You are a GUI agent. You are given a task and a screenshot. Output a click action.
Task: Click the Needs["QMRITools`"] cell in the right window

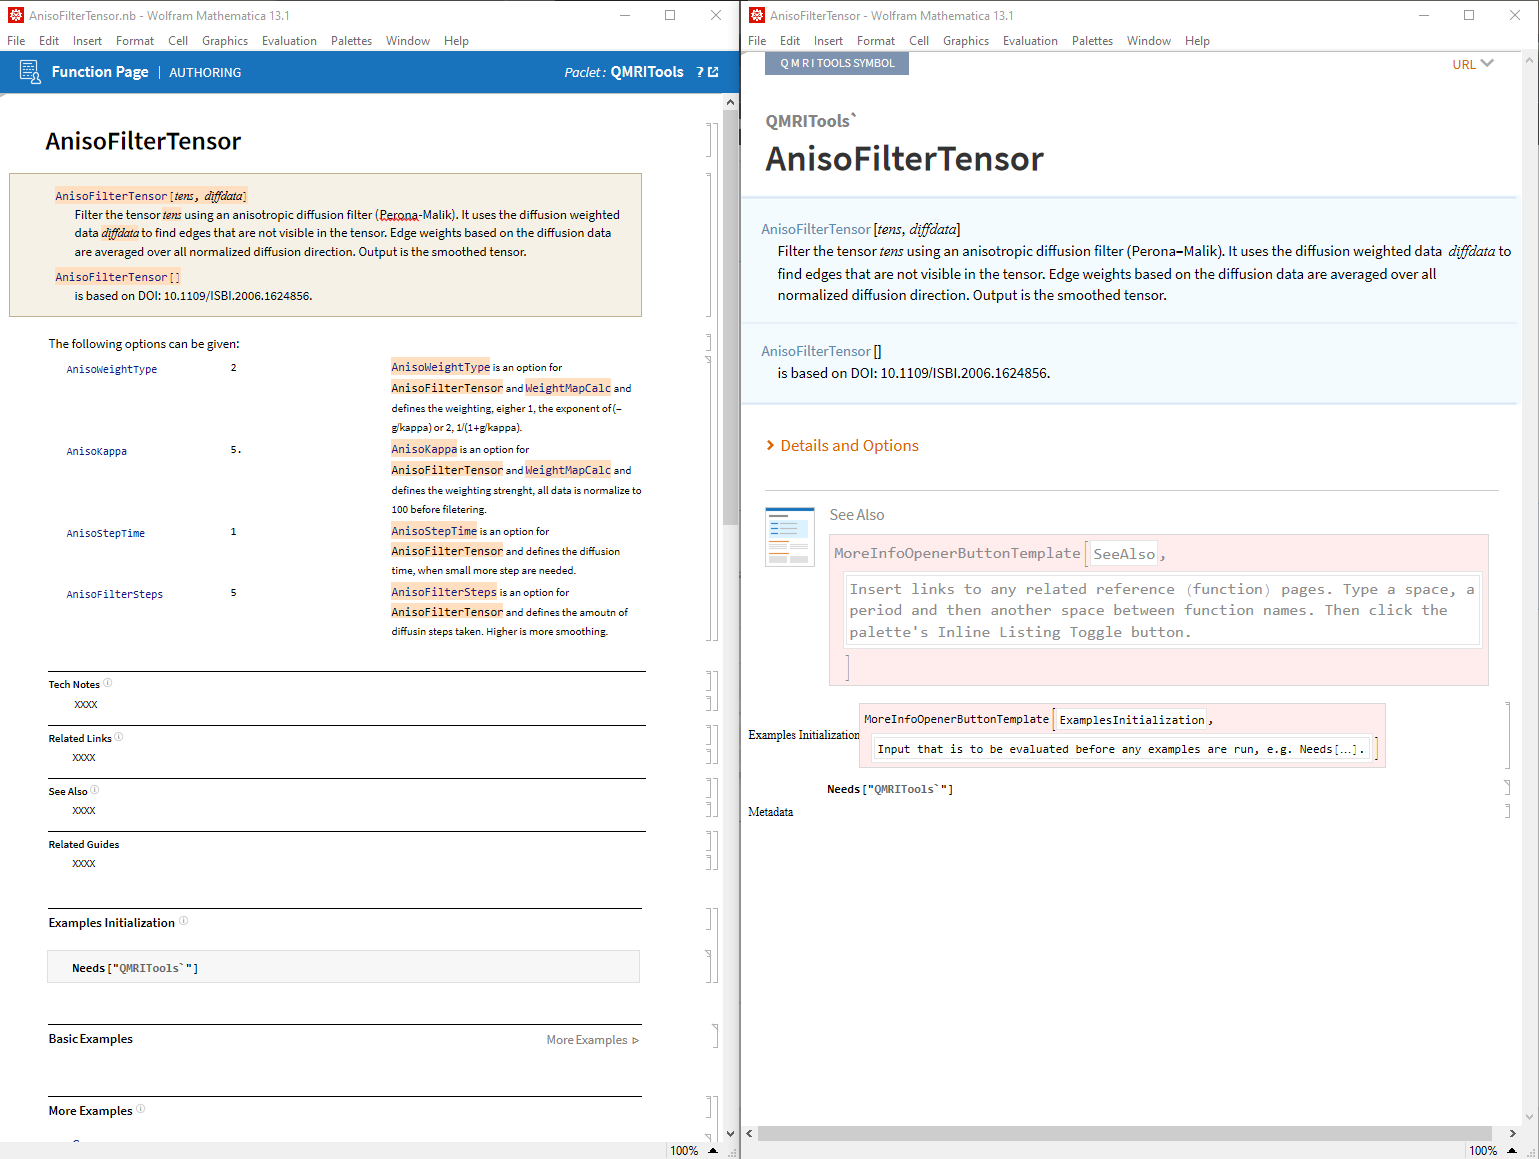coord(890,789)
